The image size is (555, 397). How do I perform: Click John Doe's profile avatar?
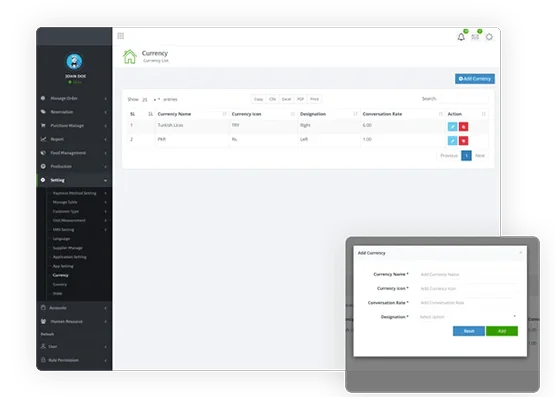point(74,61)
